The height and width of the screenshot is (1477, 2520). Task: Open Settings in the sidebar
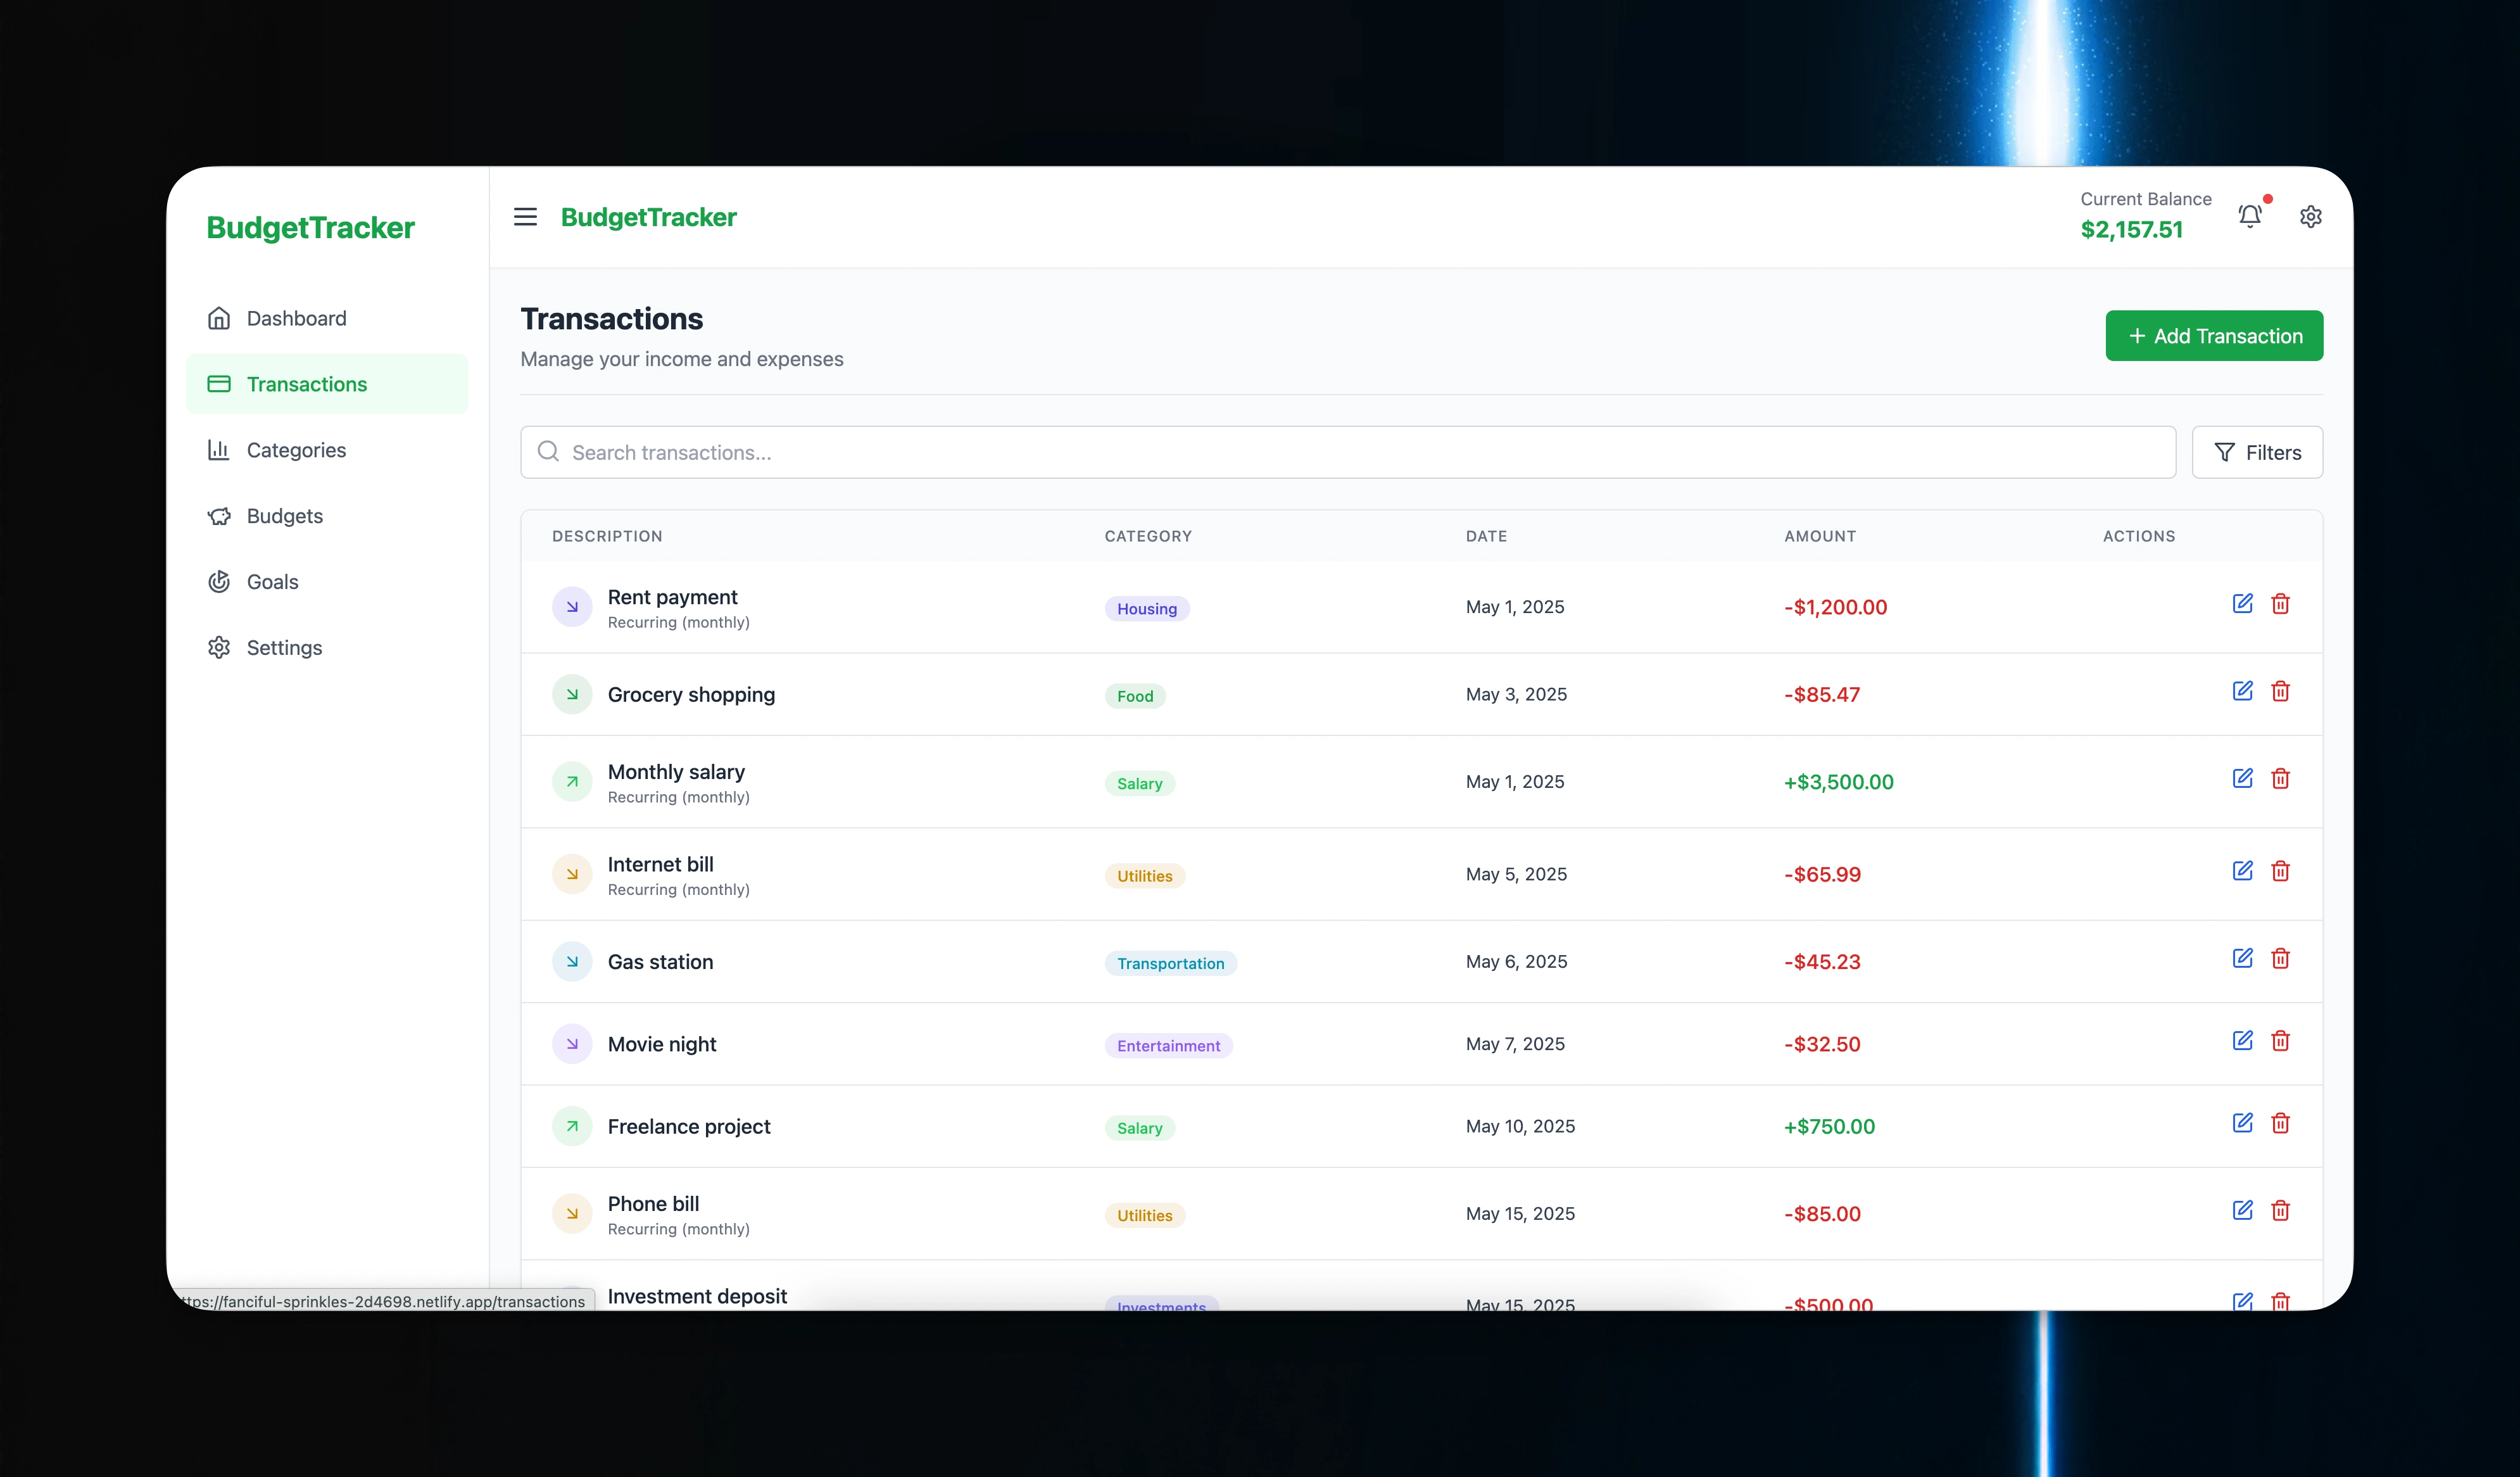(x=327, y=648)
